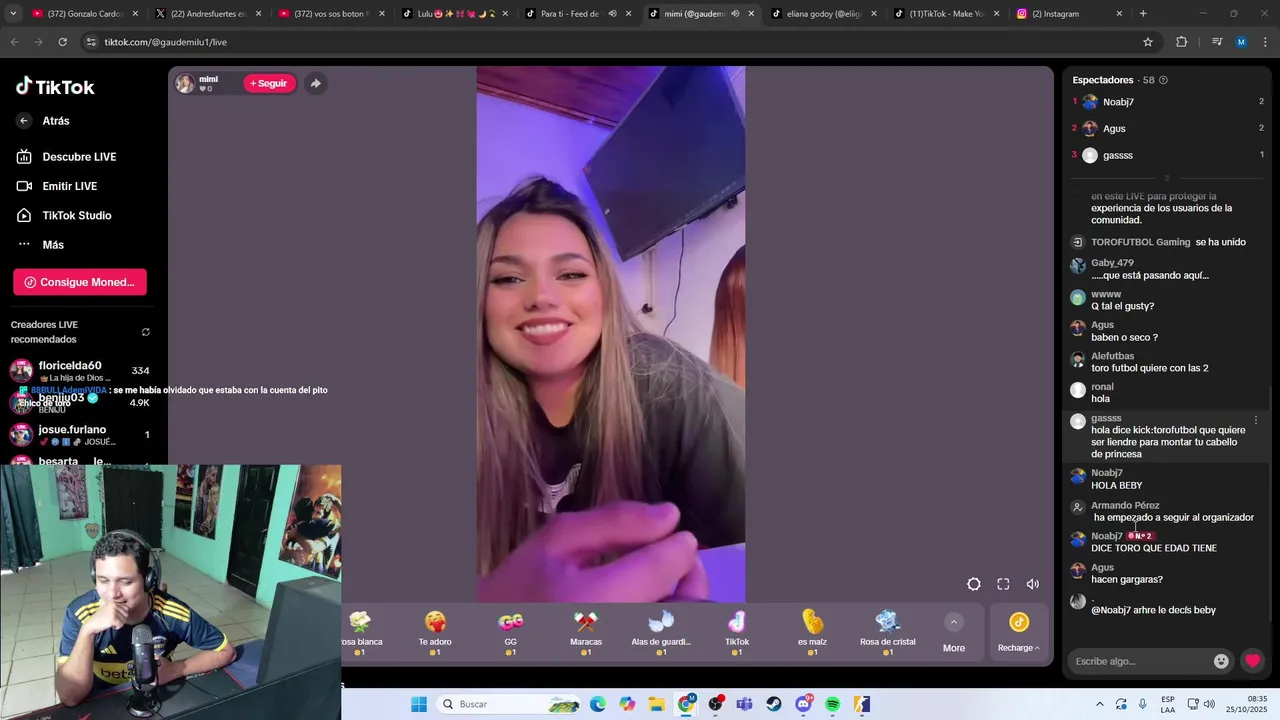Show hidden system tray icons
The image size is (1280, 720).
(1100, 704)
